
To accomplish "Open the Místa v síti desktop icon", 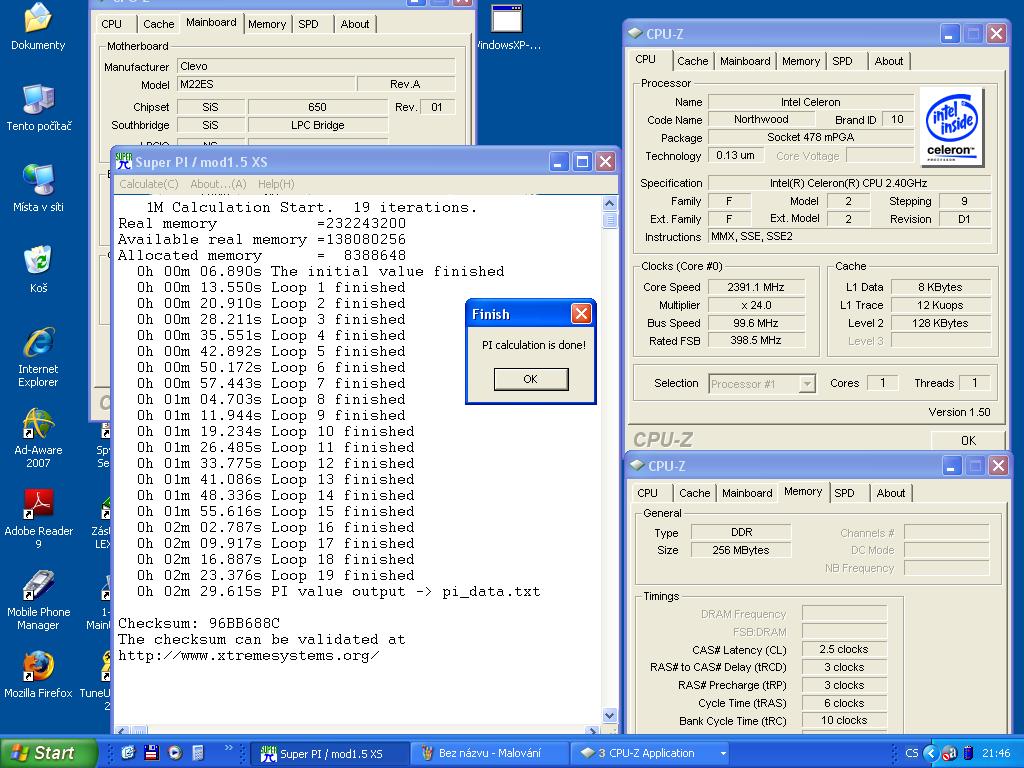I will (39, 188).
